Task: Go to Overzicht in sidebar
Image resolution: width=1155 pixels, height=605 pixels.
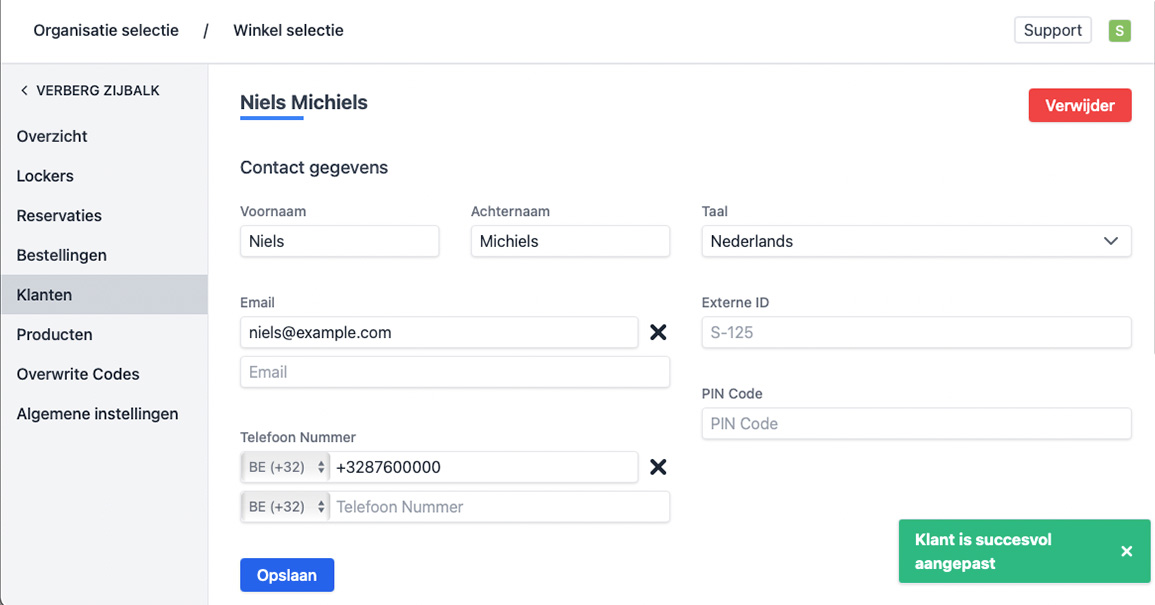Action: (x=52, y=136)
